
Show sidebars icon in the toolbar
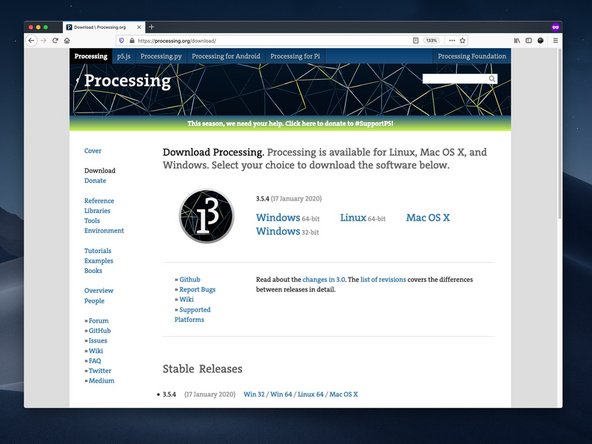click(x=529, y=40)
